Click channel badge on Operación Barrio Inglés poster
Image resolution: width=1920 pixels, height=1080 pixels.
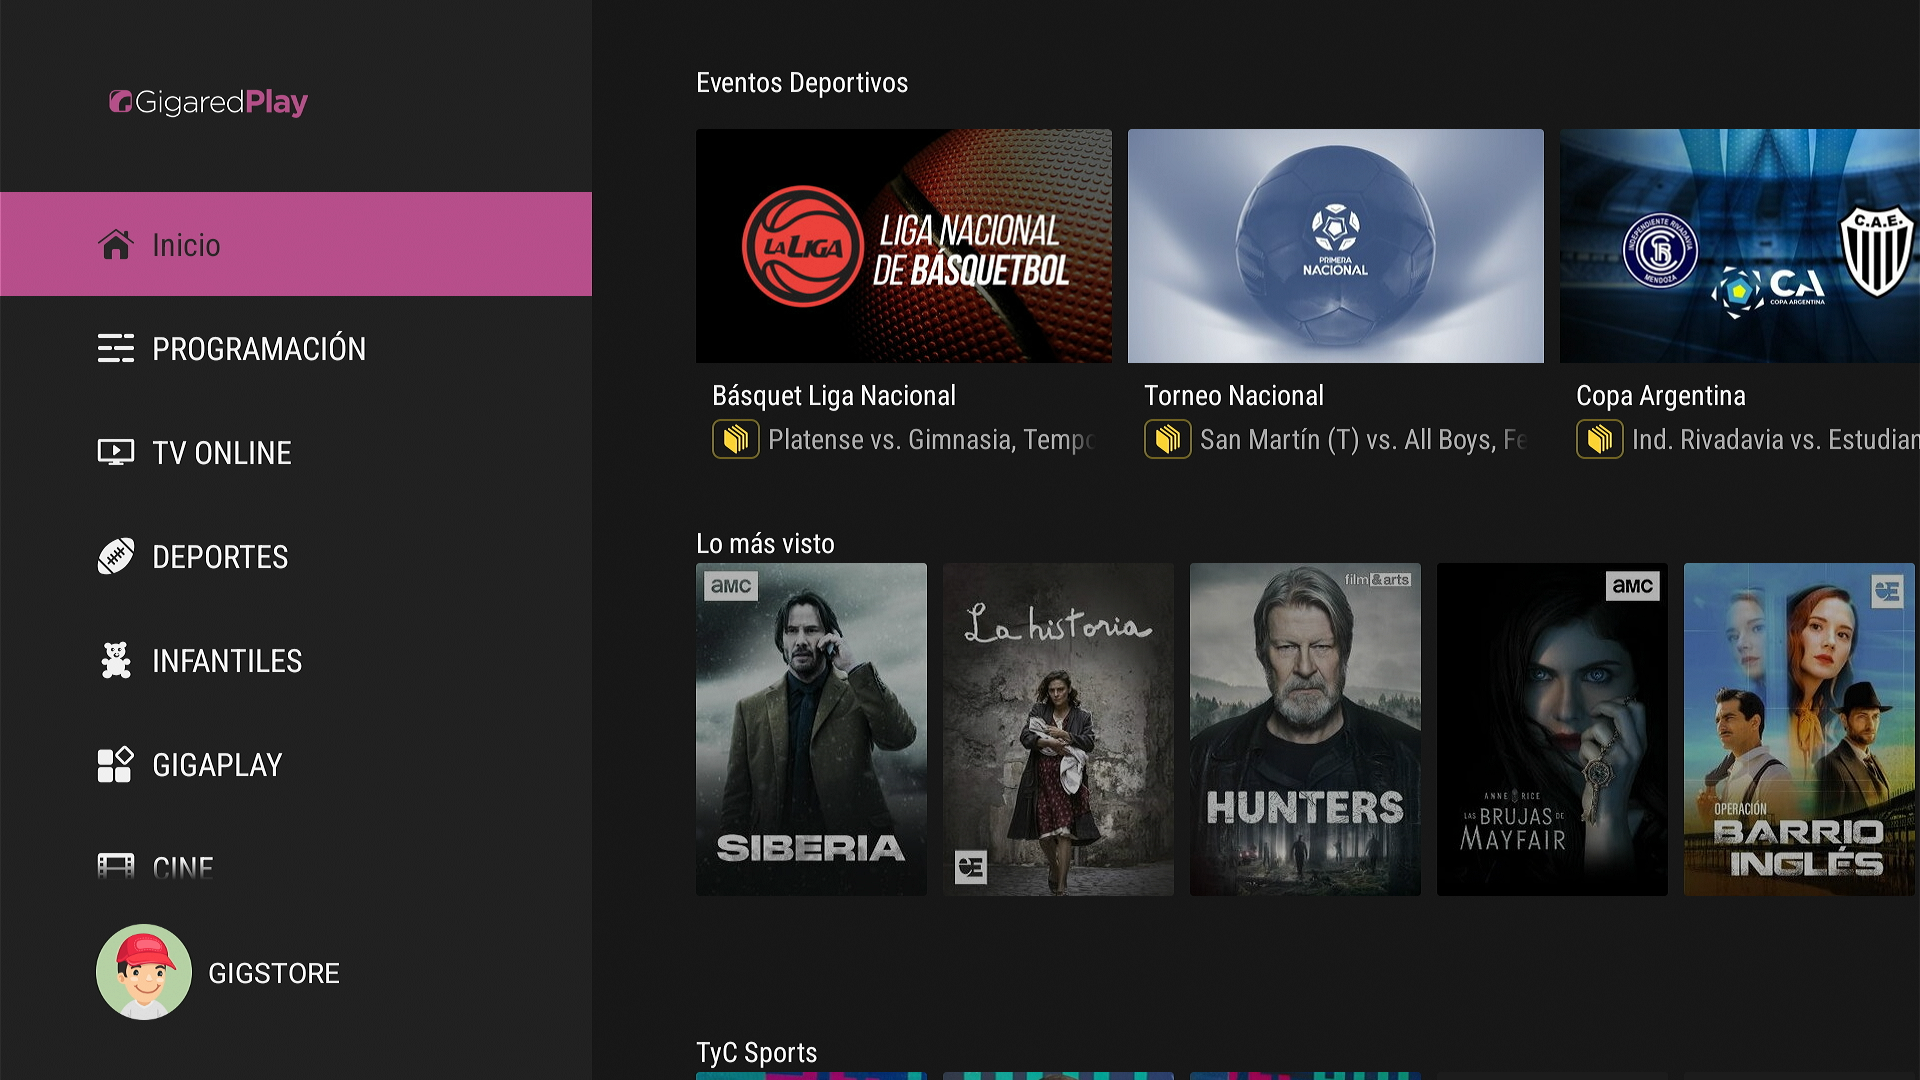tap(1887, 591)
